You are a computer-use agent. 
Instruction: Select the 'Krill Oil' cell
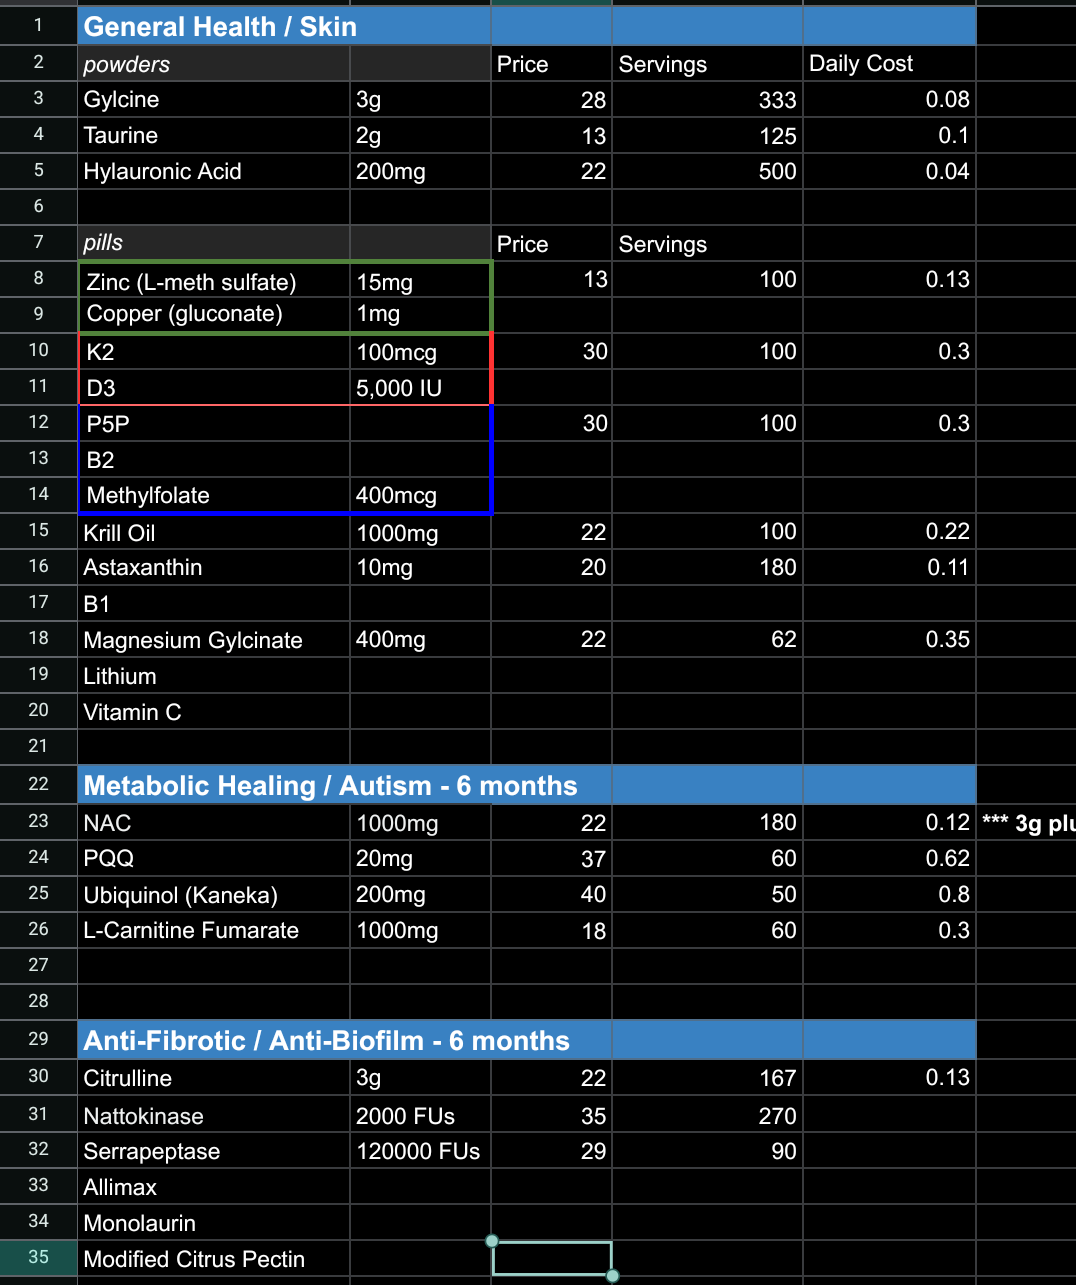coord(214,533)
